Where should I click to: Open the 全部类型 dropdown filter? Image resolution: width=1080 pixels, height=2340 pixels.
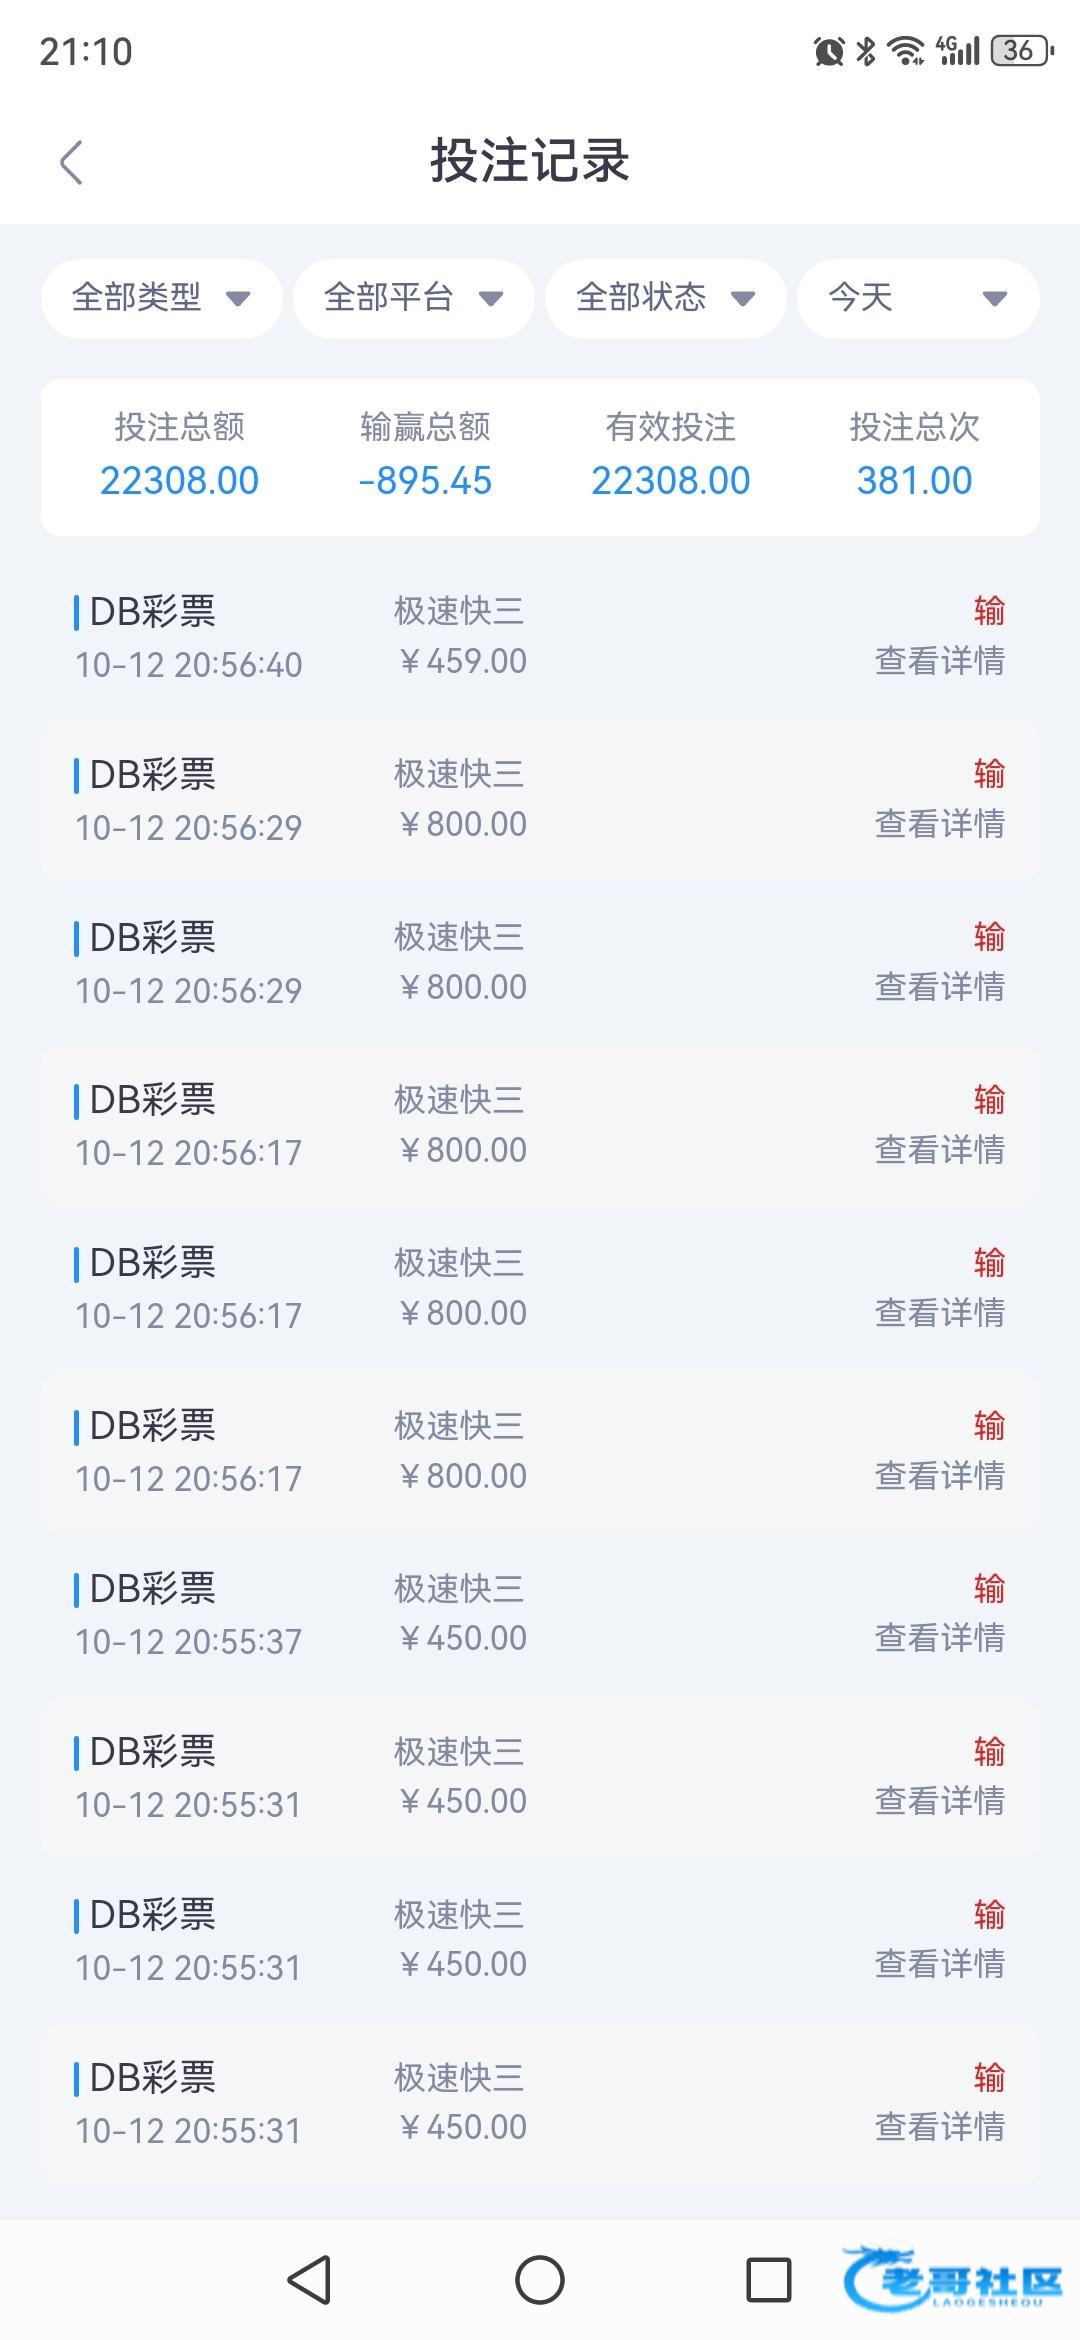click(x=161, y=298)
